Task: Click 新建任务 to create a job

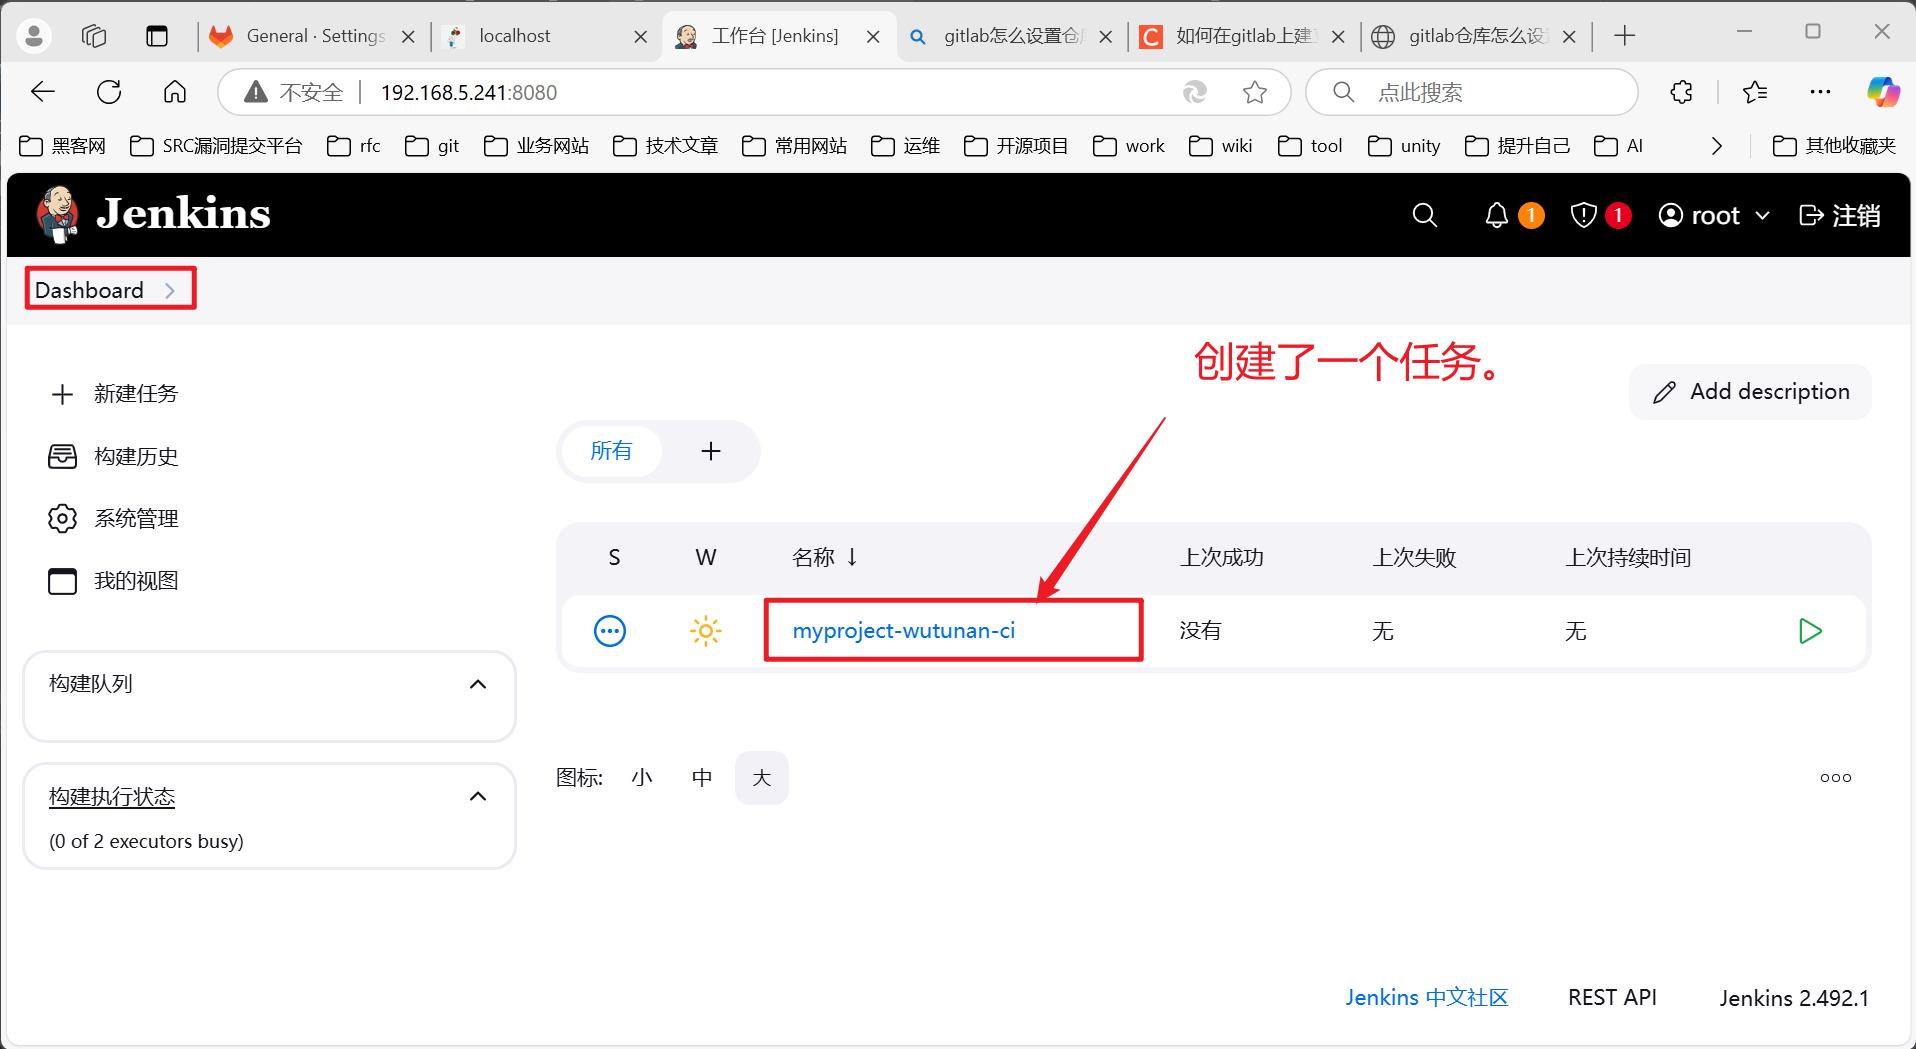Action: (x=114, y=394)
